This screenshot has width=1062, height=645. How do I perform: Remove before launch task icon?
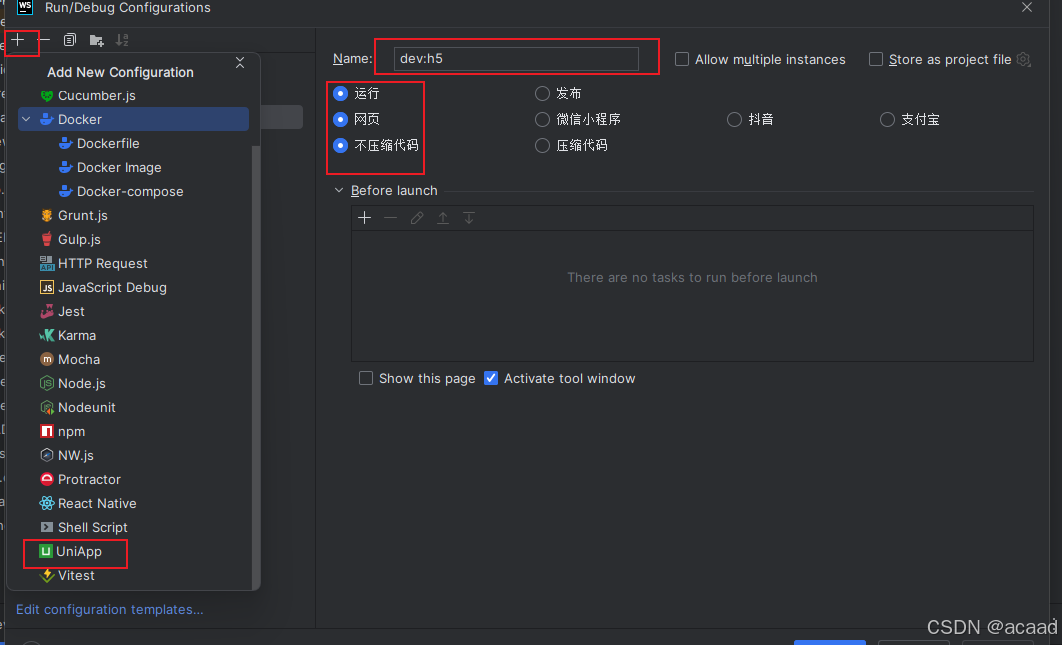pyautogui.click(x=390, y=217)
